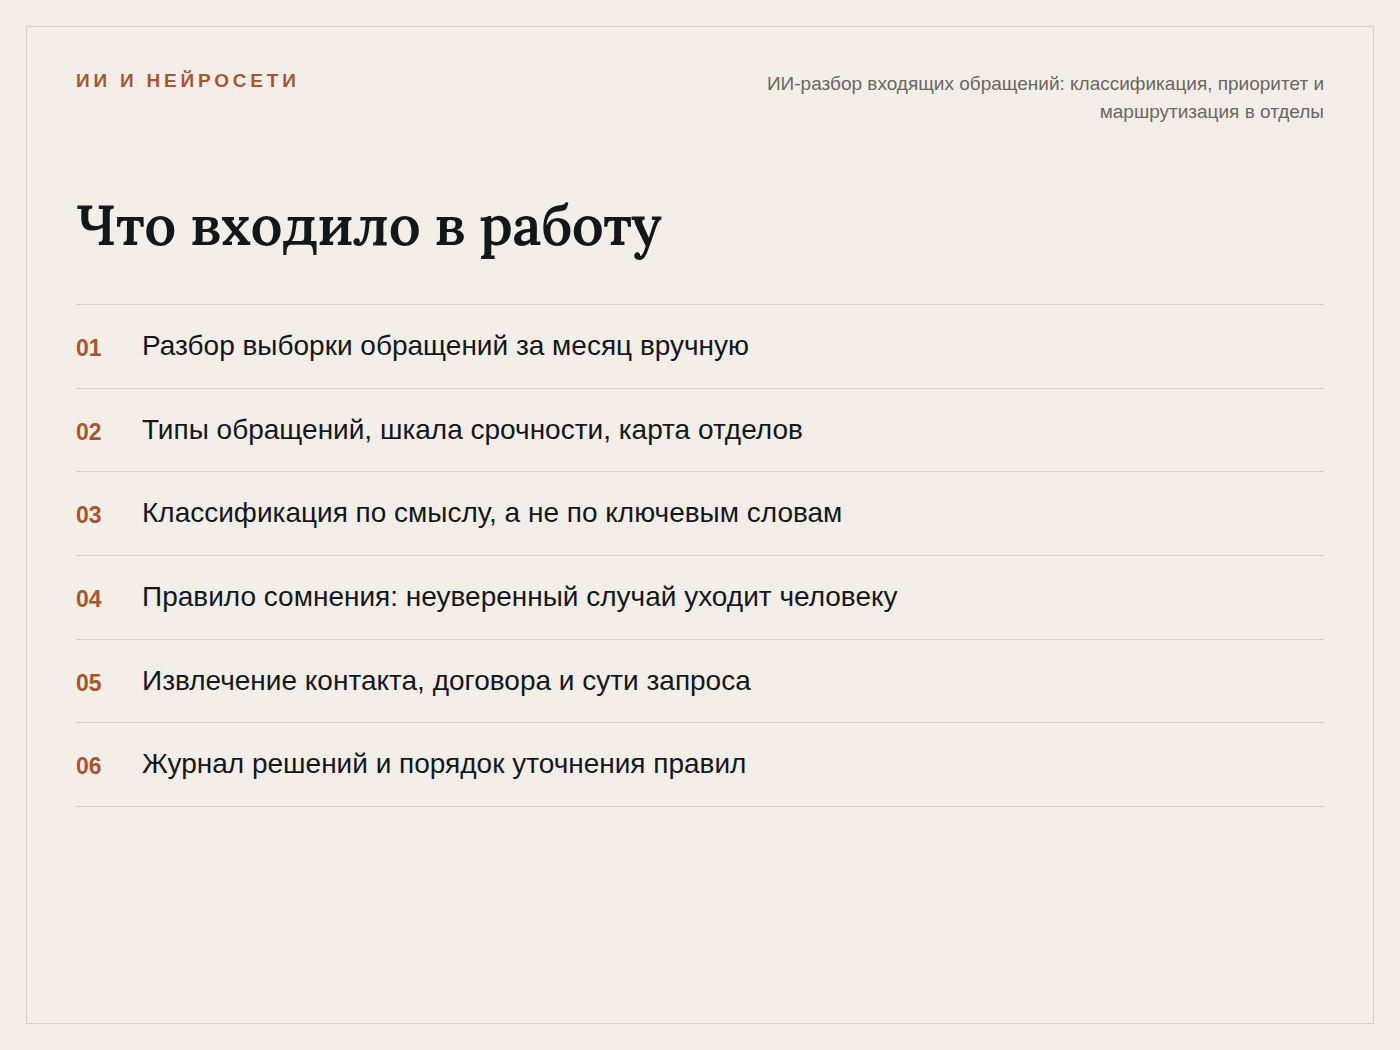The image size is (1400, 1050).
Task: Select 'Разбор выборки обращений за месяц вручную'
Action: pyautogui.click(x=445, y=346)
